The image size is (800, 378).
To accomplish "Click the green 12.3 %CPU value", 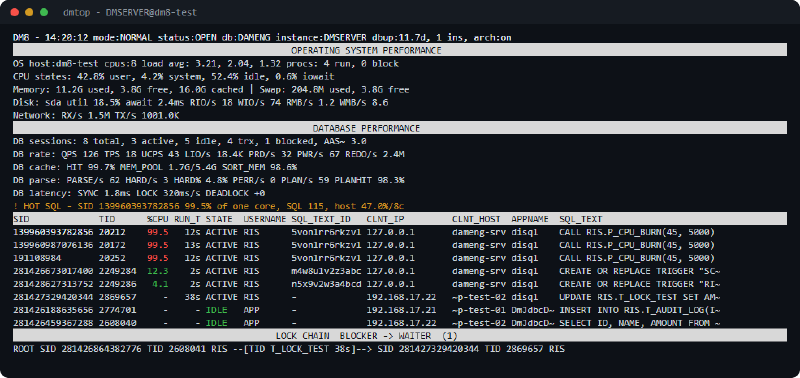I will click(x=158, y=271).
